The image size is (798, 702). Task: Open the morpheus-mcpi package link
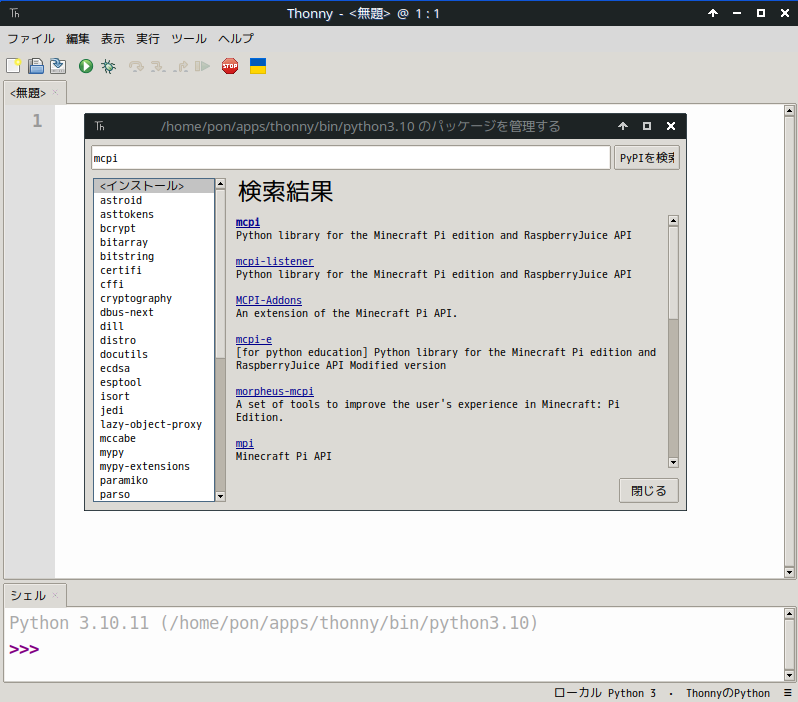tap(274, 391)
